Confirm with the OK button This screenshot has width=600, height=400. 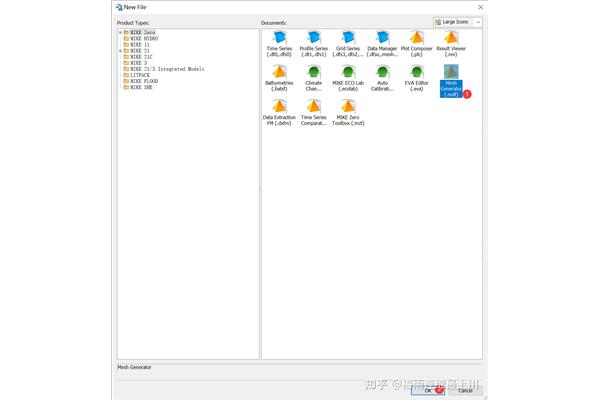pyautogui.click(x=427, y=390)
